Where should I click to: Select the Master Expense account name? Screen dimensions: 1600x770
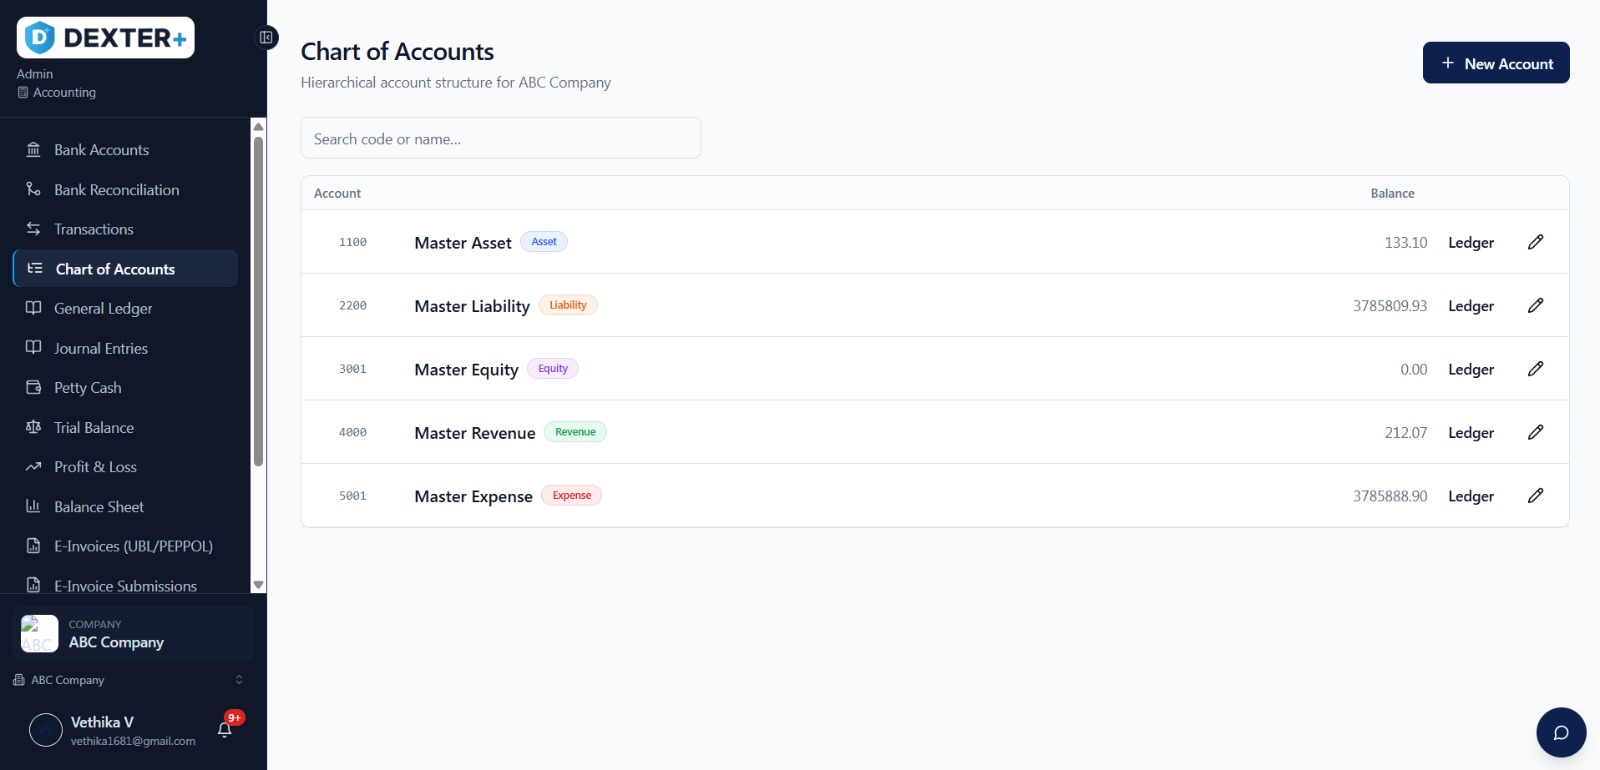pyautogui.click(x=473, y=496)
